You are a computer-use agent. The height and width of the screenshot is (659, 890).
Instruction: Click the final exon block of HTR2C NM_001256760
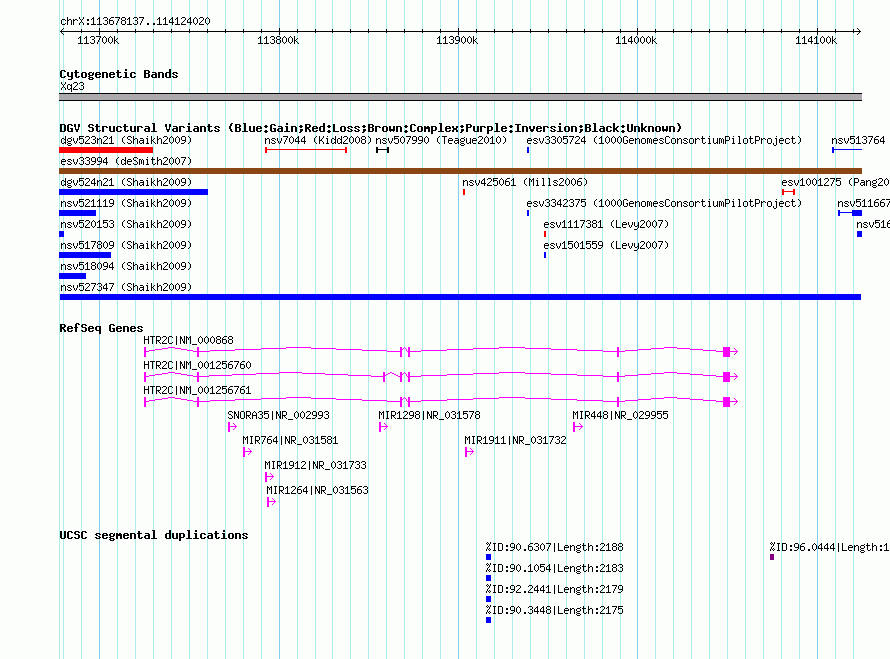727,377
